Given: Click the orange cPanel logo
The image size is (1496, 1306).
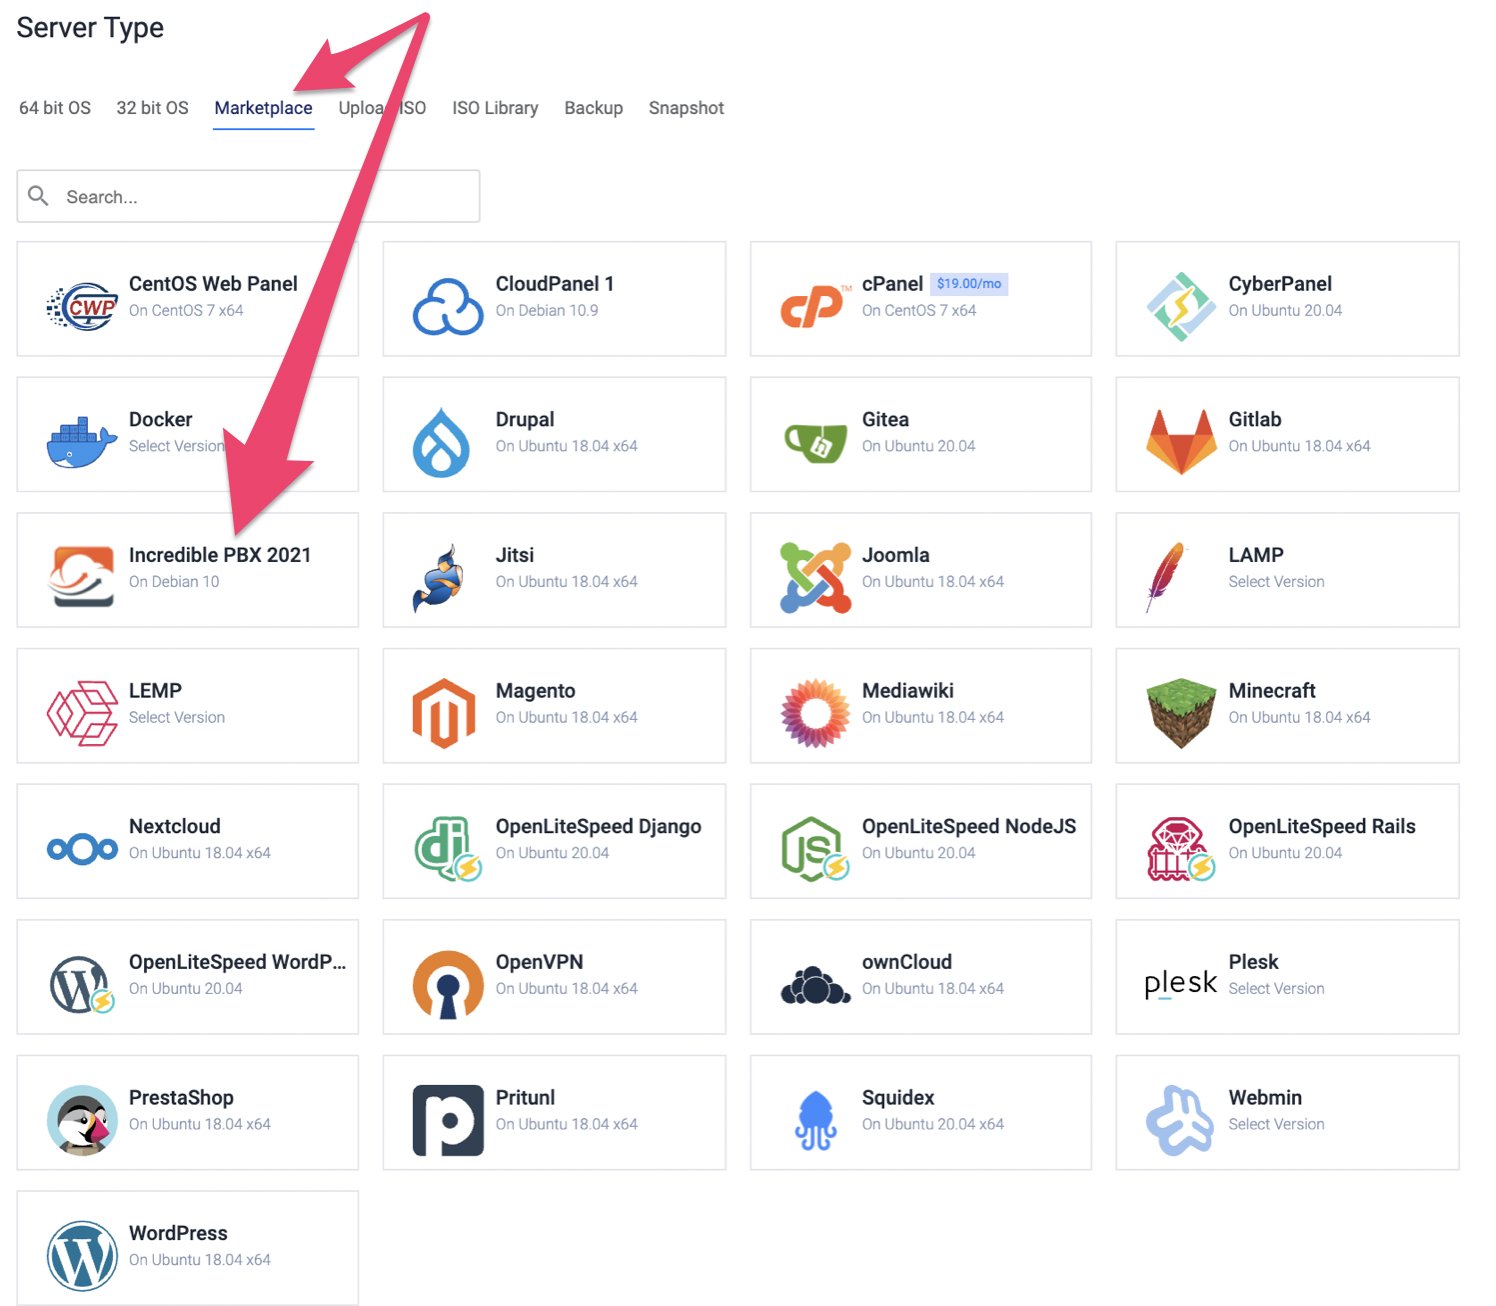Looking at the screenshot, I should point(815,306).
